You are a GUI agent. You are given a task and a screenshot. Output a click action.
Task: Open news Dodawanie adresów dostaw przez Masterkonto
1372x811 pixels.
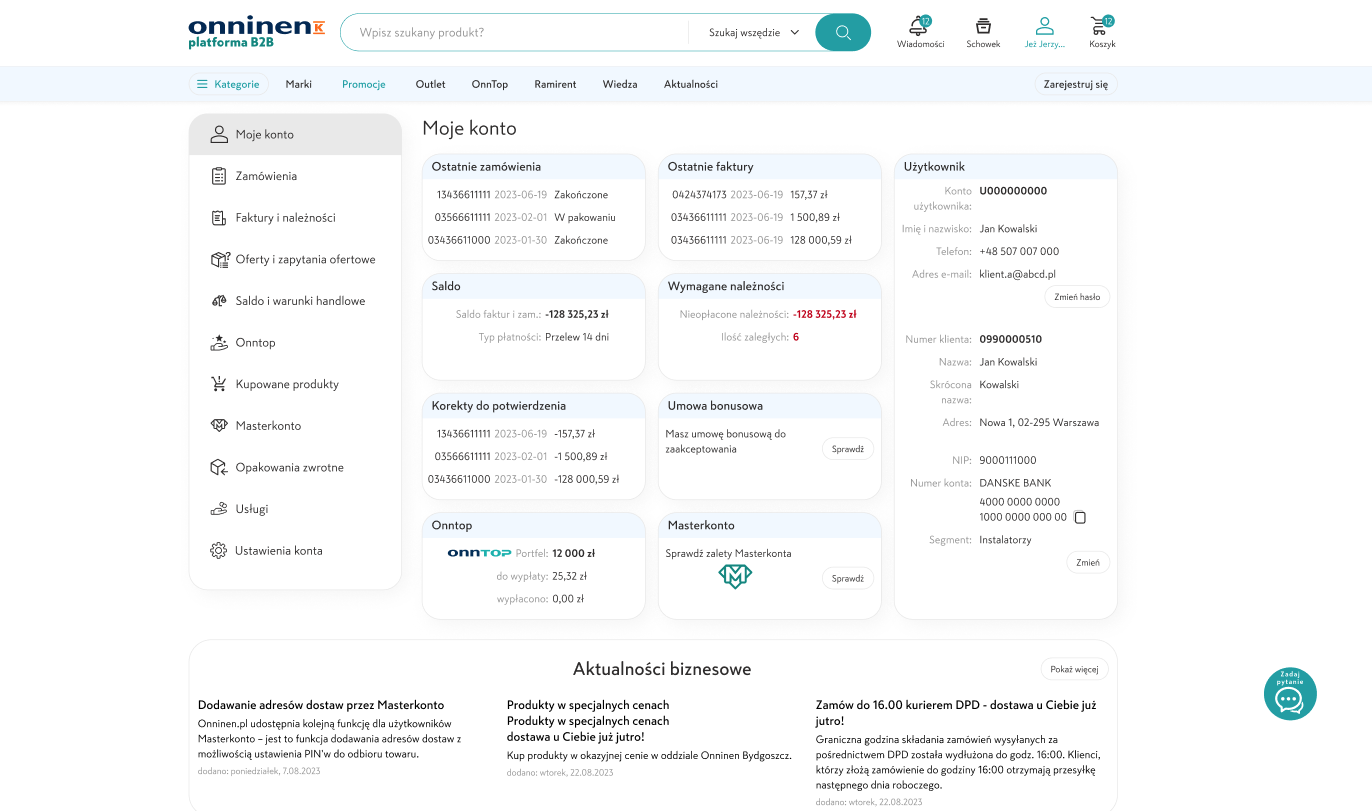tap(321, 705)
